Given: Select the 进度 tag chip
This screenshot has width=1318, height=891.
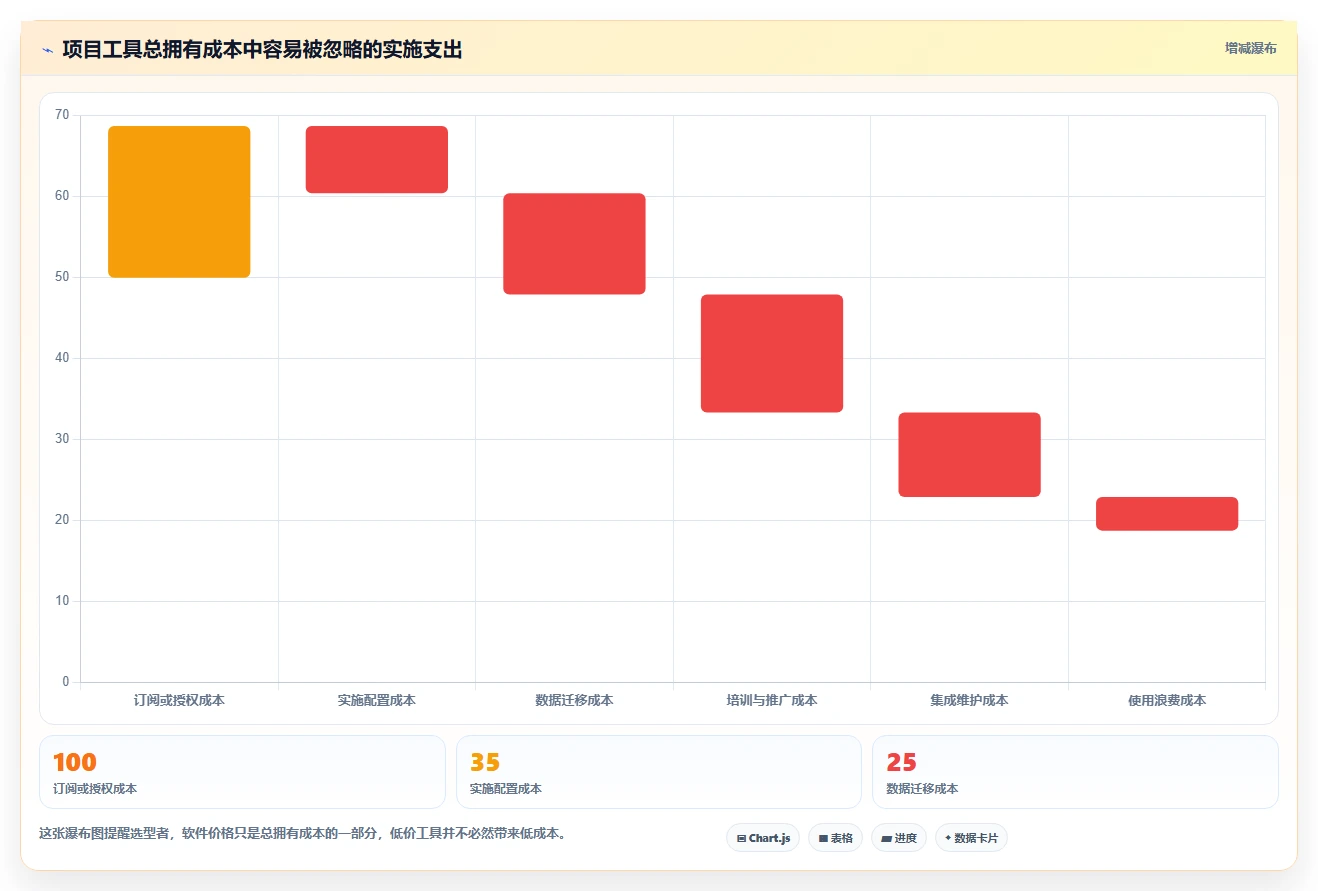Looking at the screenshot, I should point(899,838).
